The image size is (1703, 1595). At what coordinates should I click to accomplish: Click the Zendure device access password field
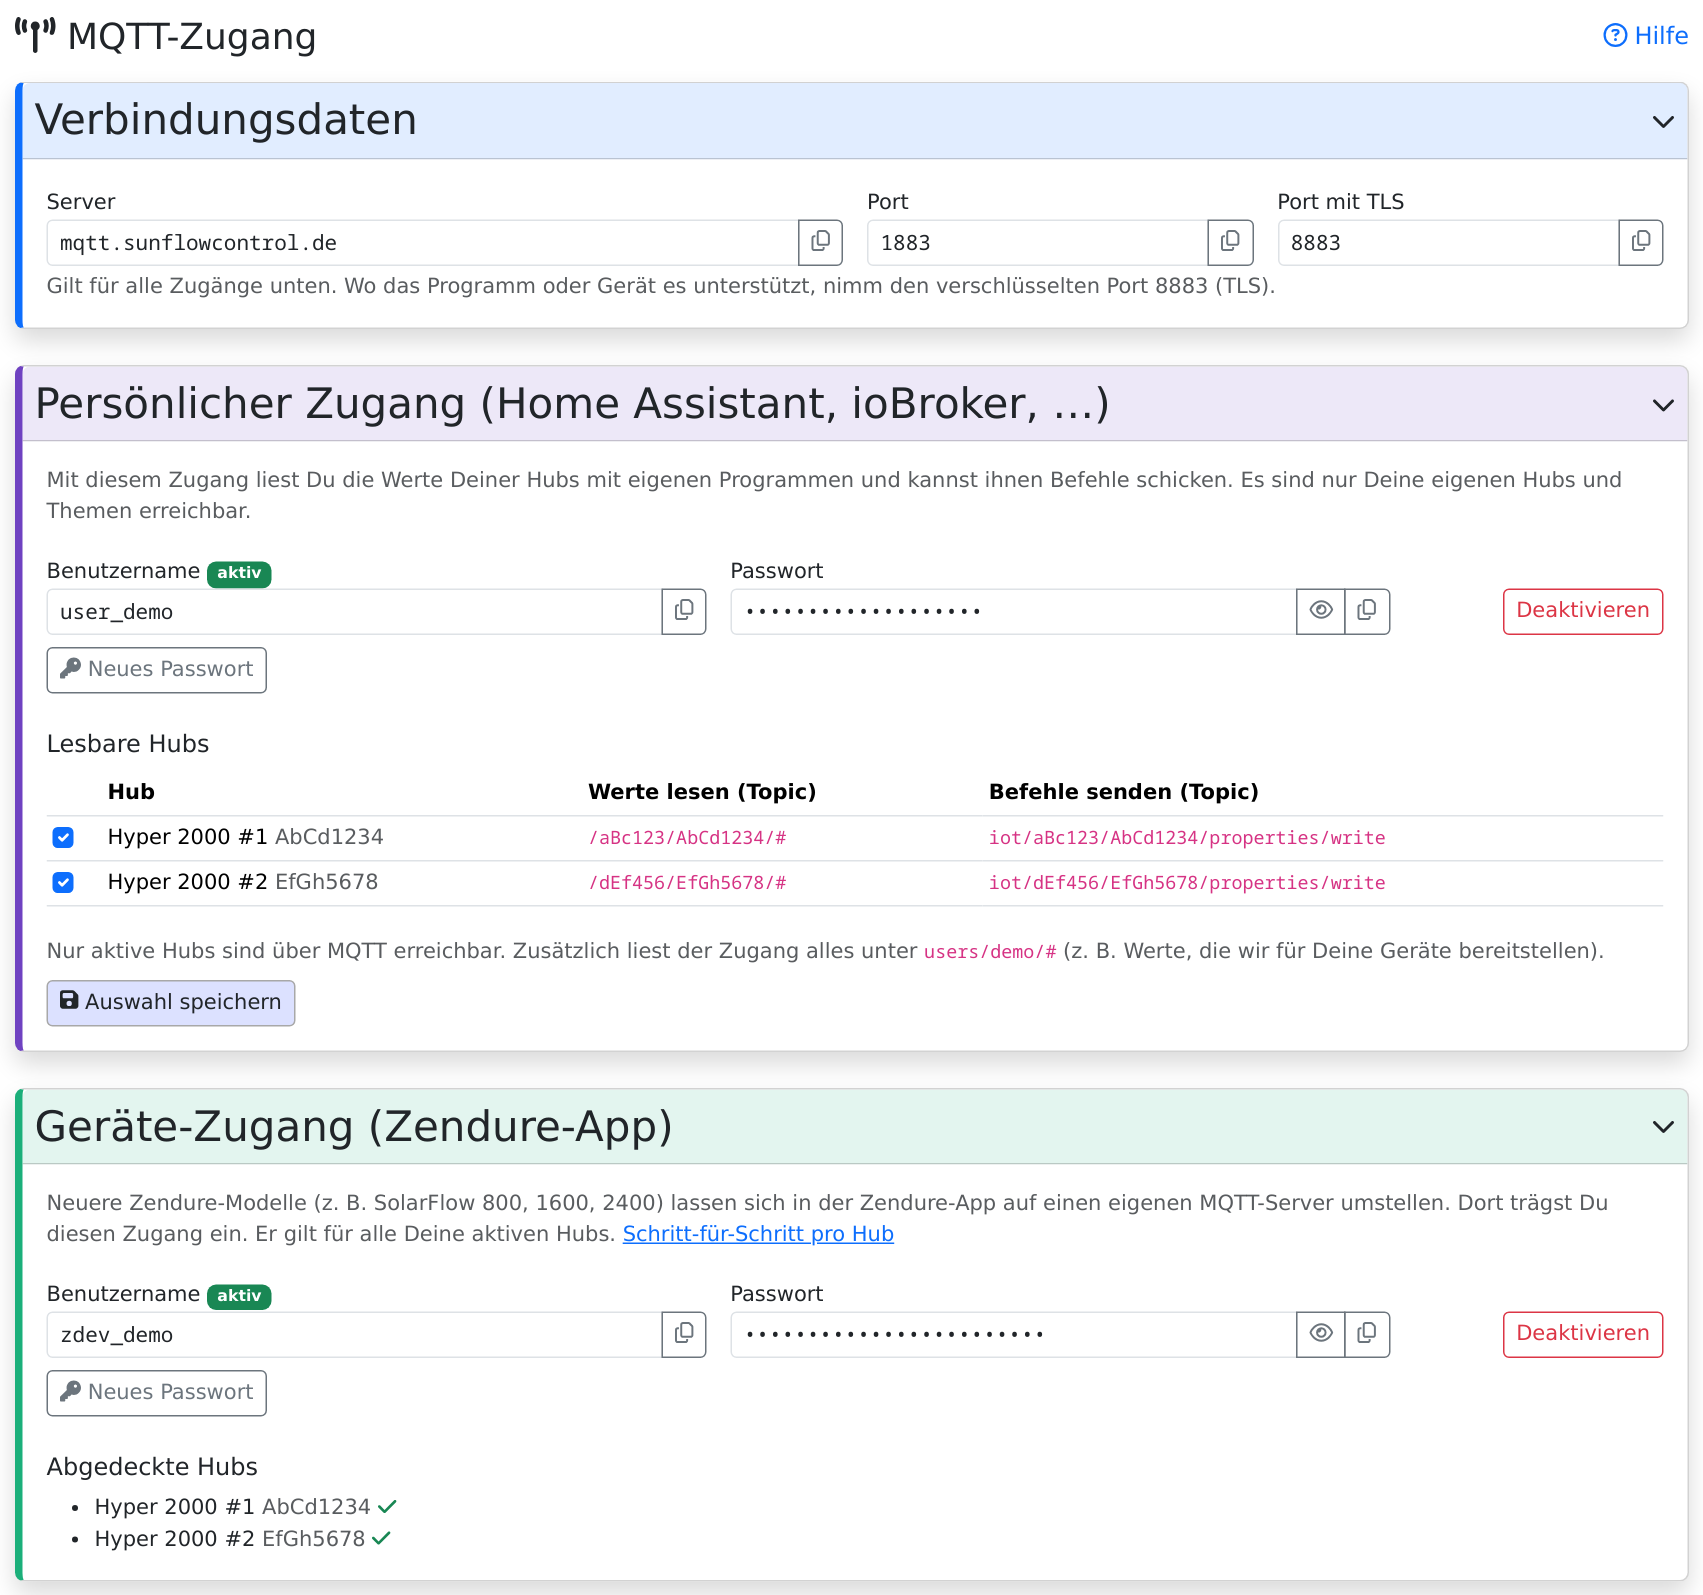[x=1014, y=1334]
